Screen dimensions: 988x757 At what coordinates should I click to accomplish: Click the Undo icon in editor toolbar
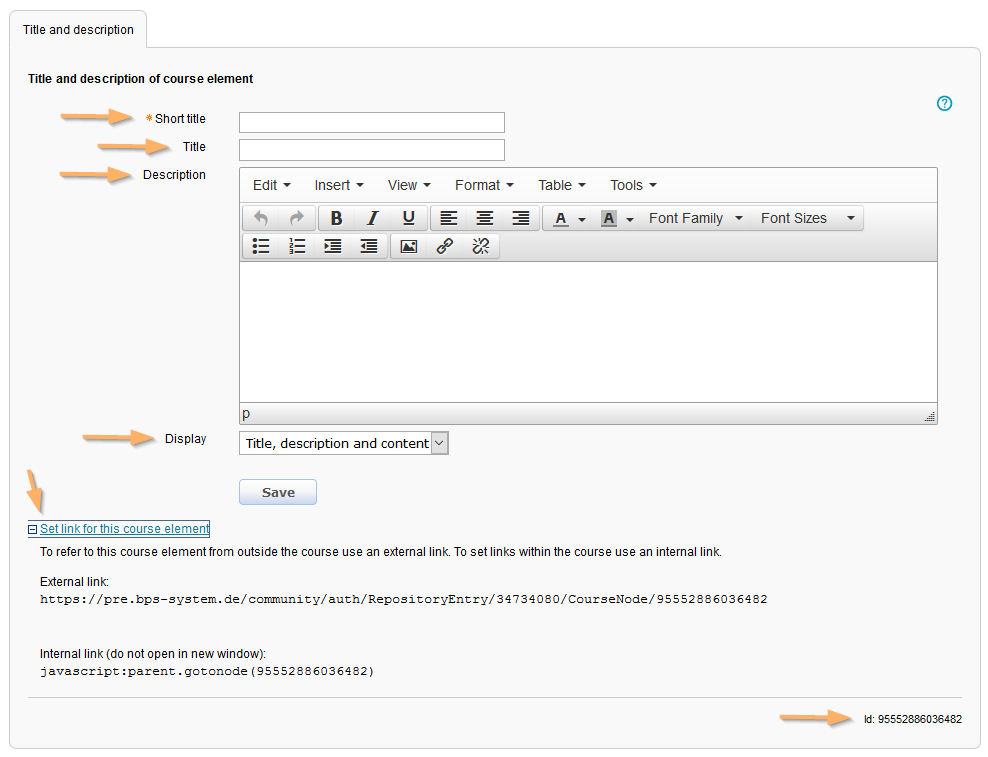(x=261, y=218)
